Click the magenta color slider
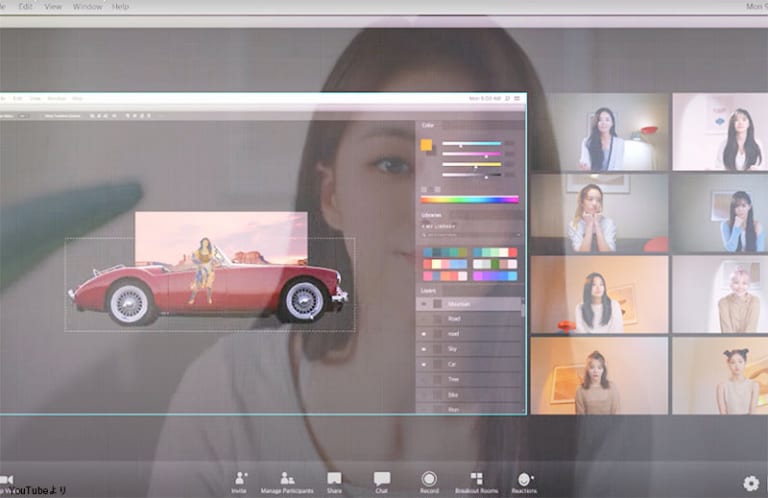 [472, 154]
